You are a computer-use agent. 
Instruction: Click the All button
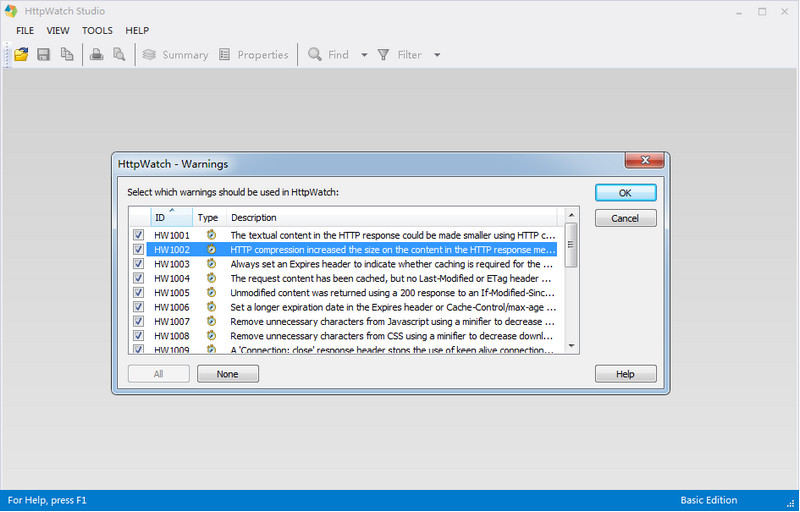(x=159, y=374)
